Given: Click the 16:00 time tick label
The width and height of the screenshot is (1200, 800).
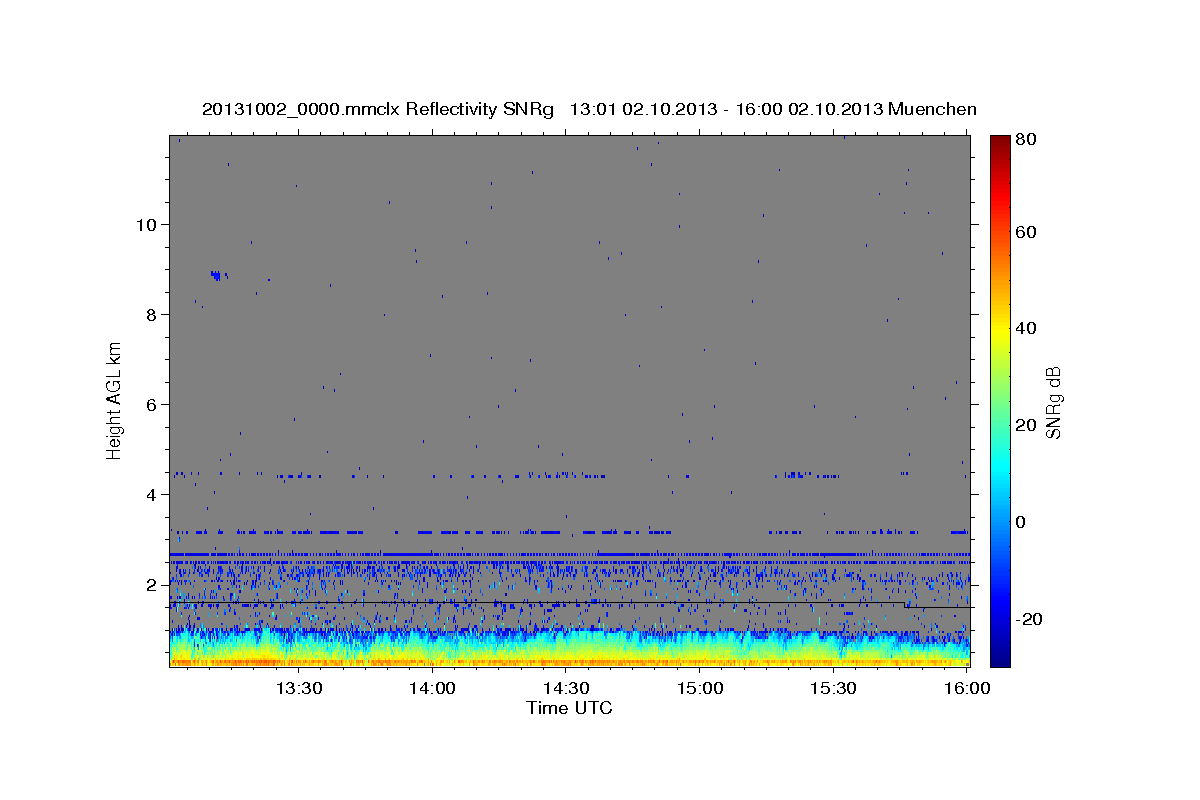Looking at the screenshot, I should coord(967,688).
